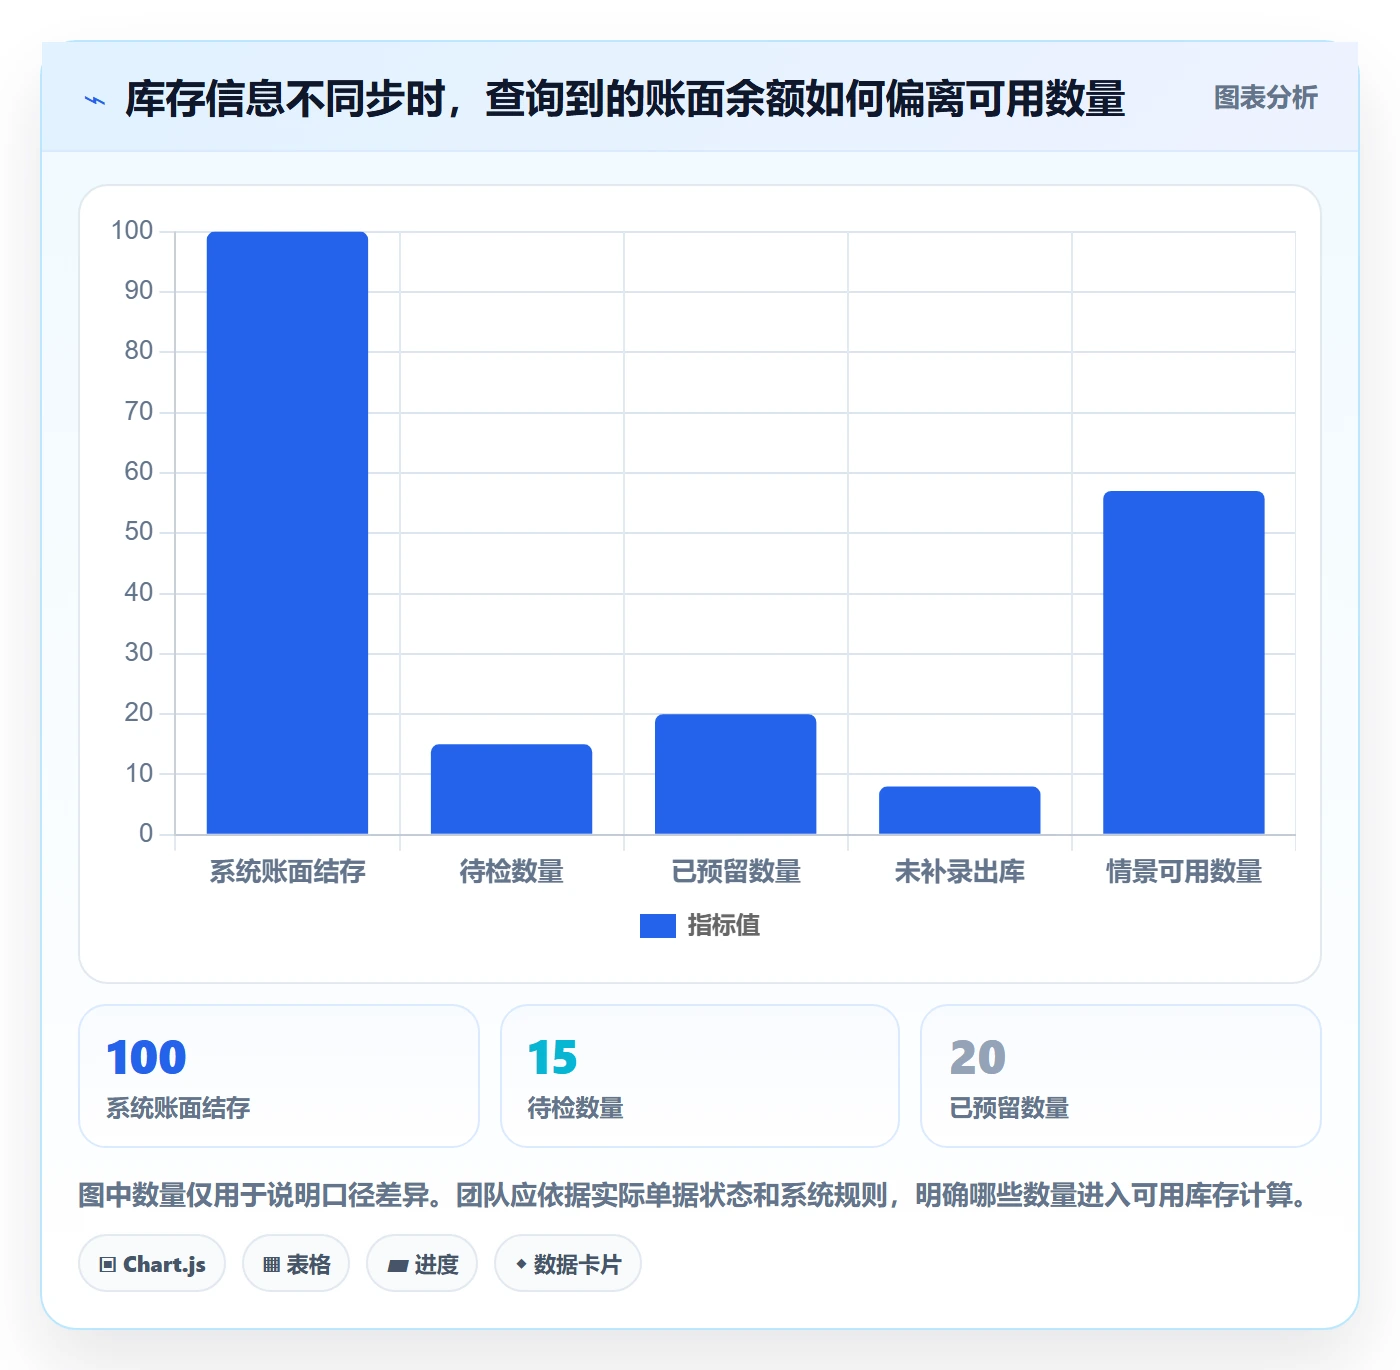Toggle the 指标值 legend color swatch
Viewport: 1400px width, 1370px height.
657,926
